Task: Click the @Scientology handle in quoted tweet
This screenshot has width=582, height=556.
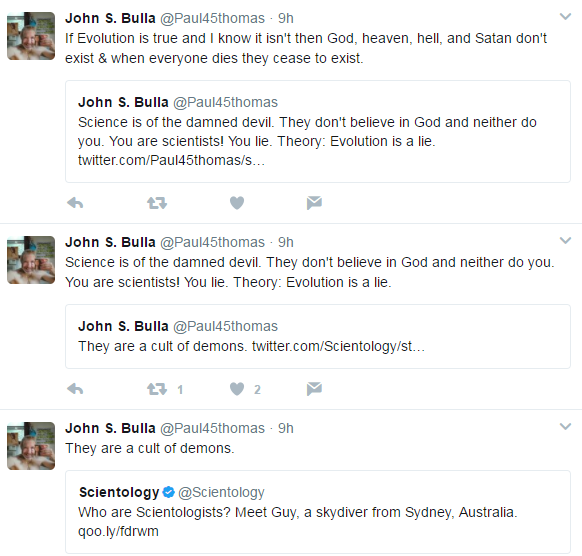Action: tap(221, 493)
